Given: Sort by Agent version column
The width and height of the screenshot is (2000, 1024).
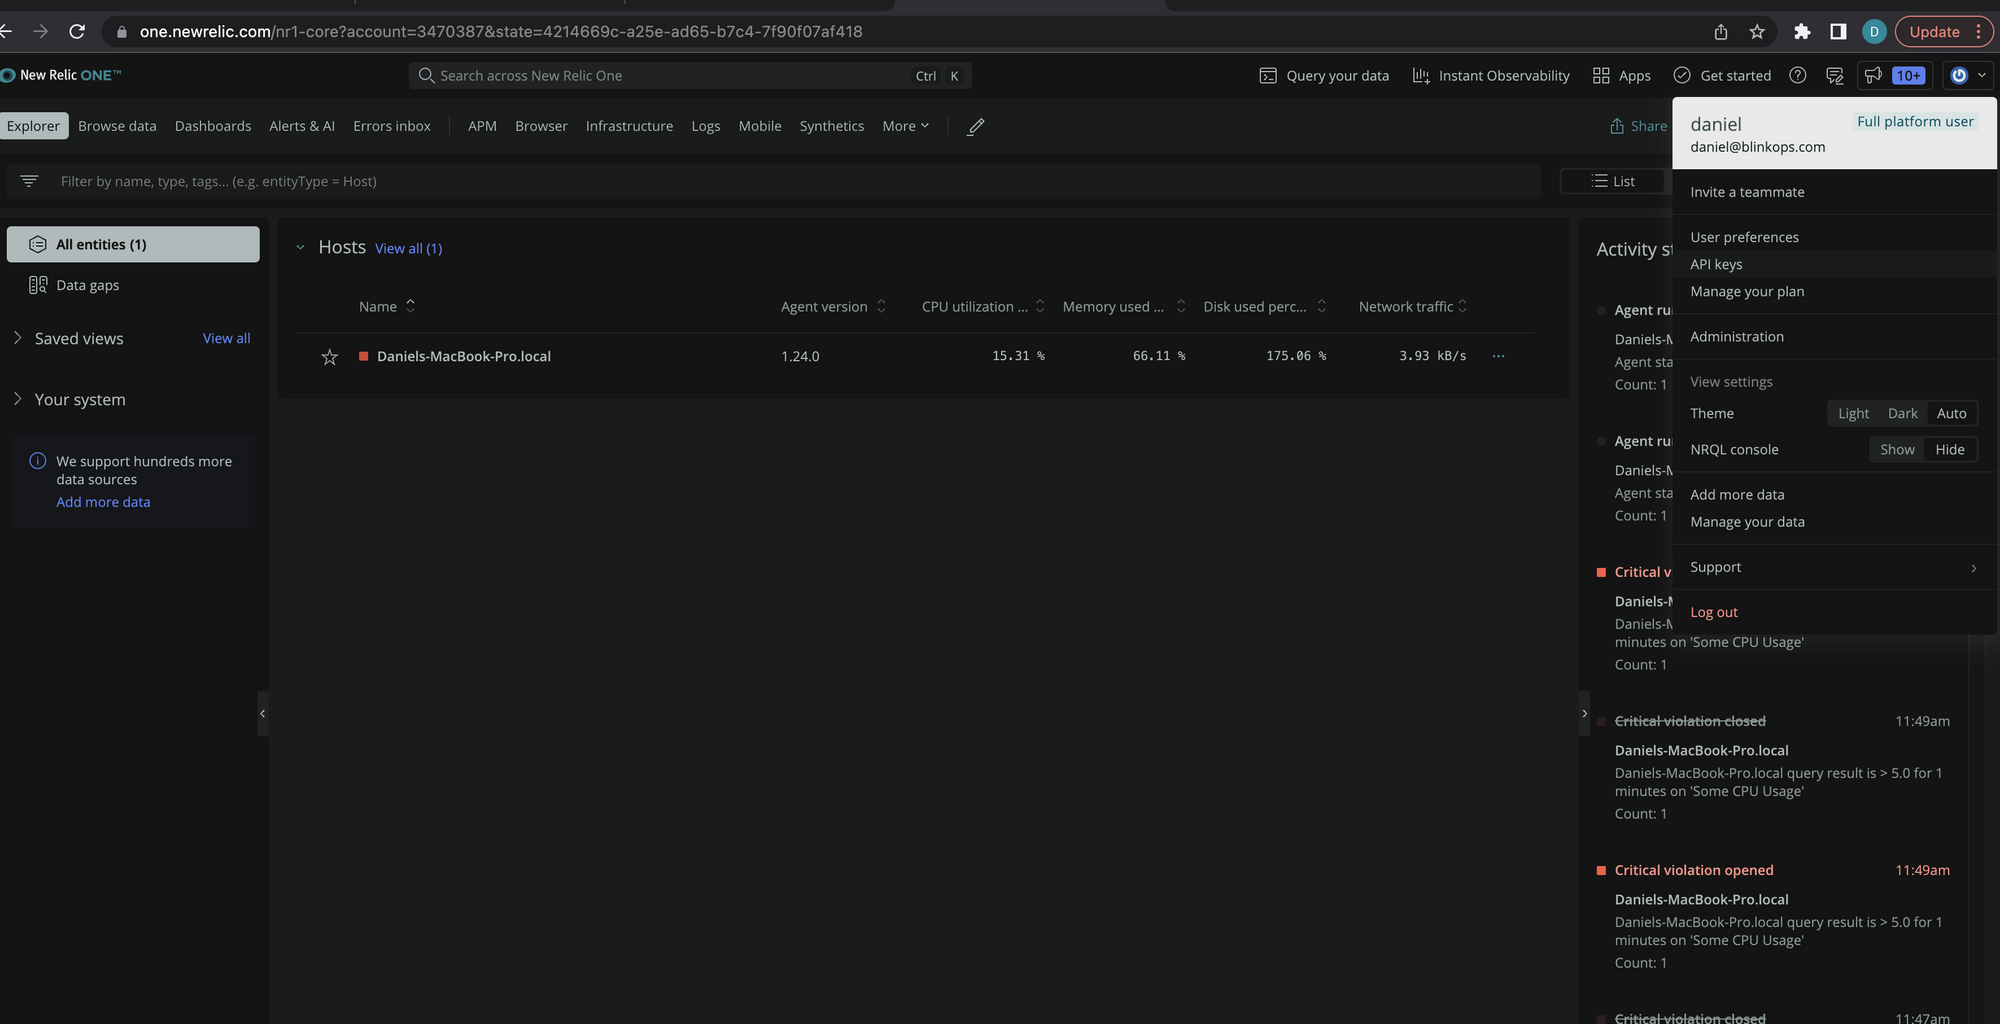Looking at the screenshot, I should click(834, 307).
